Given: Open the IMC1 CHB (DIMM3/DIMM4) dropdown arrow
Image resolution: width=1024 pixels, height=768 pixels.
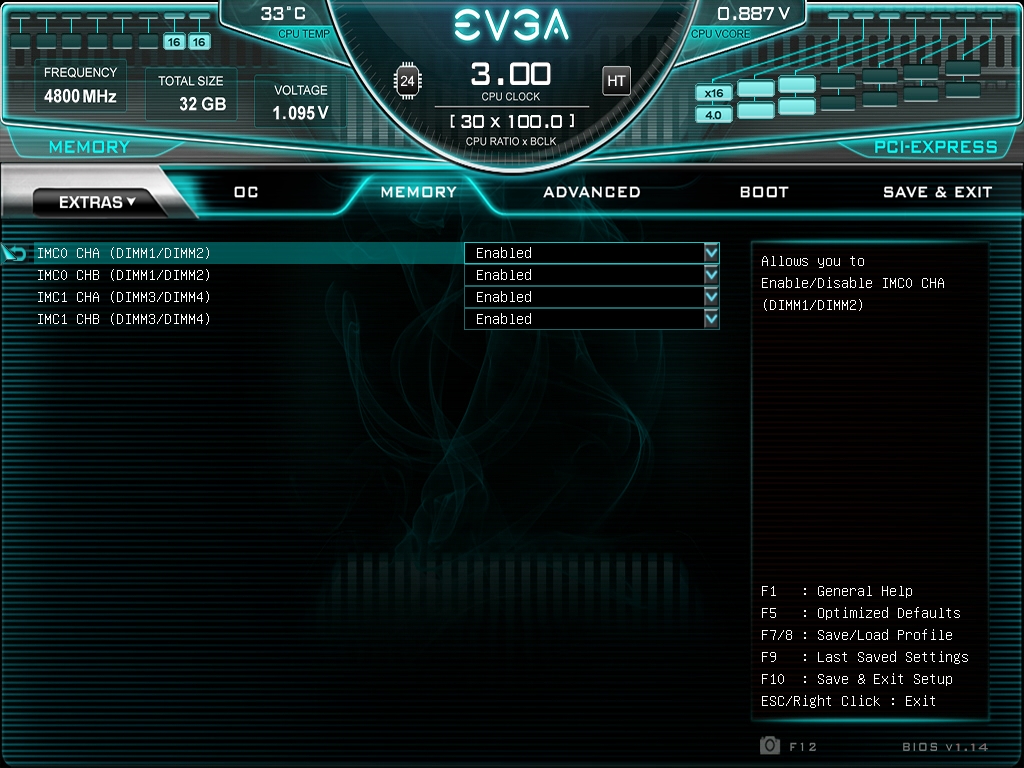Looking at the screenshot, I should (x=711, y=319).
